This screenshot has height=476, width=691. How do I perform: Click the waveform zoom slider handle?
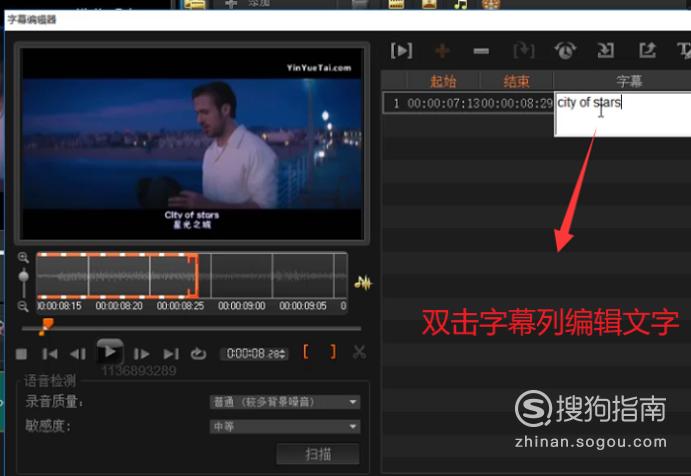pos(24,277)
